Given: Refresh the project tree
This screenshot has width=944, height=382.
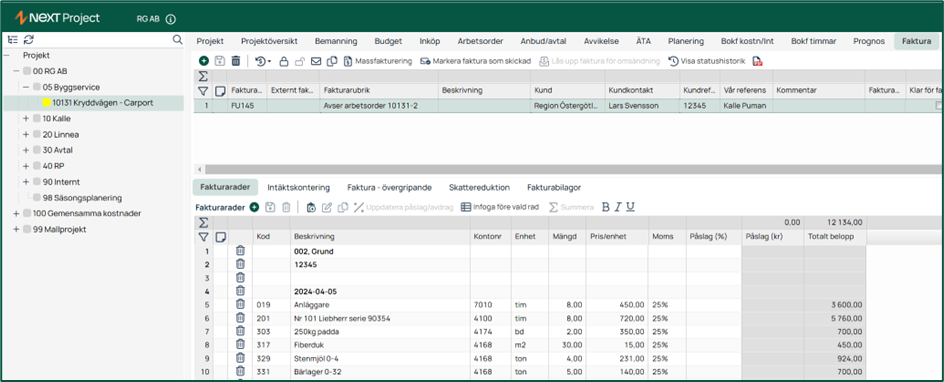Looking at the screenshot, I should [28, 40].
